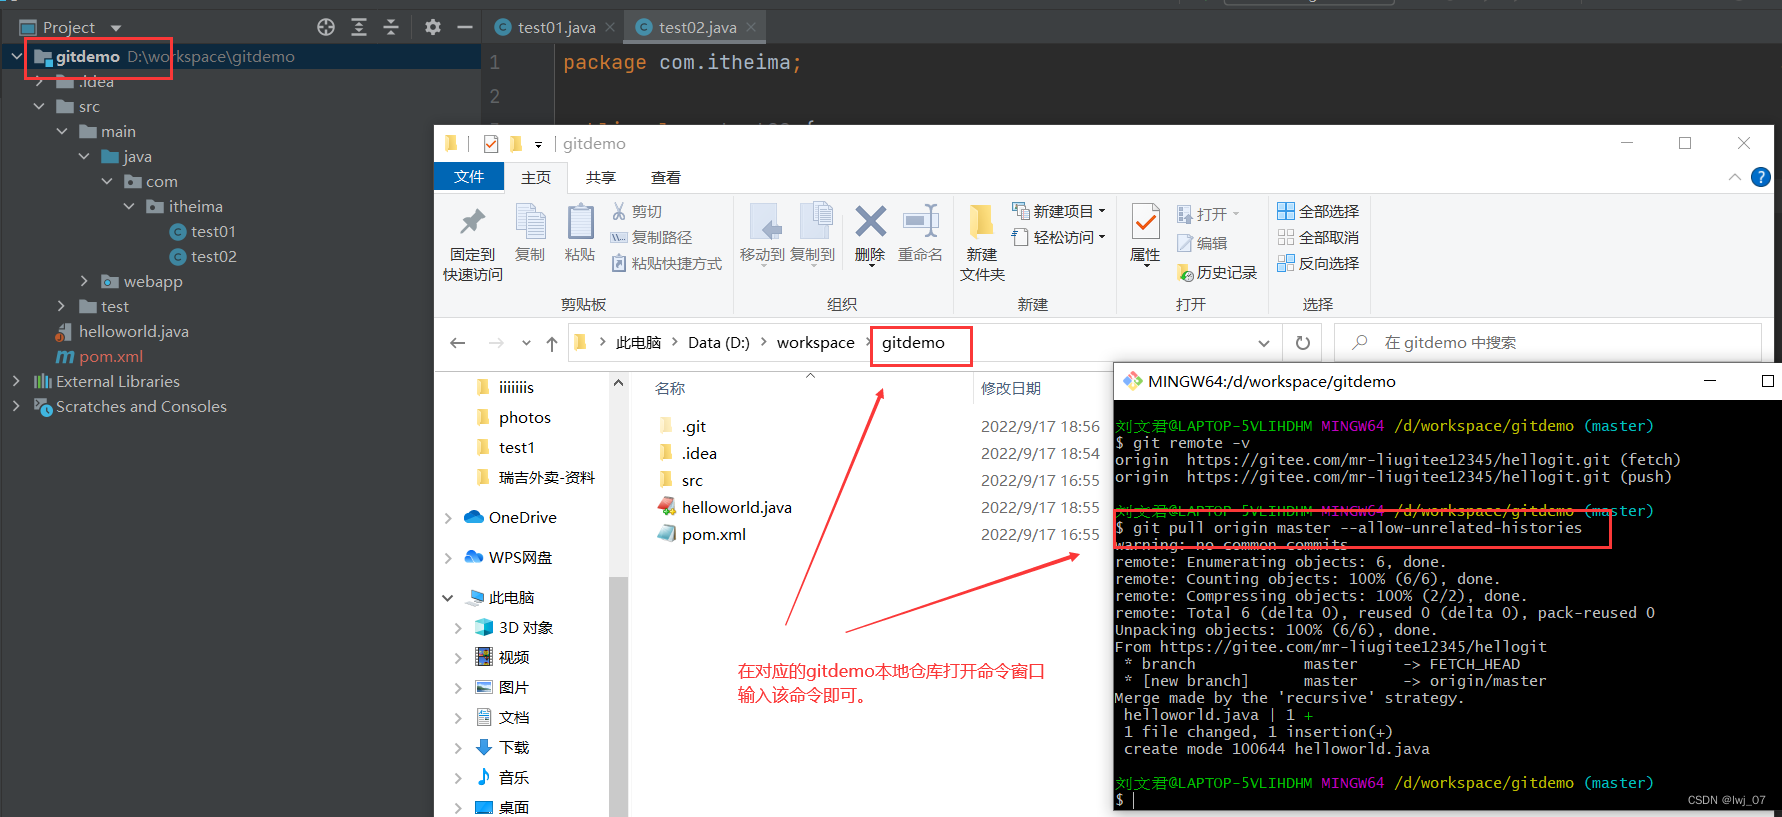Switch to 主页 ribbon tab
This screenshot has width=1782, height=817.
coord(536,177)
